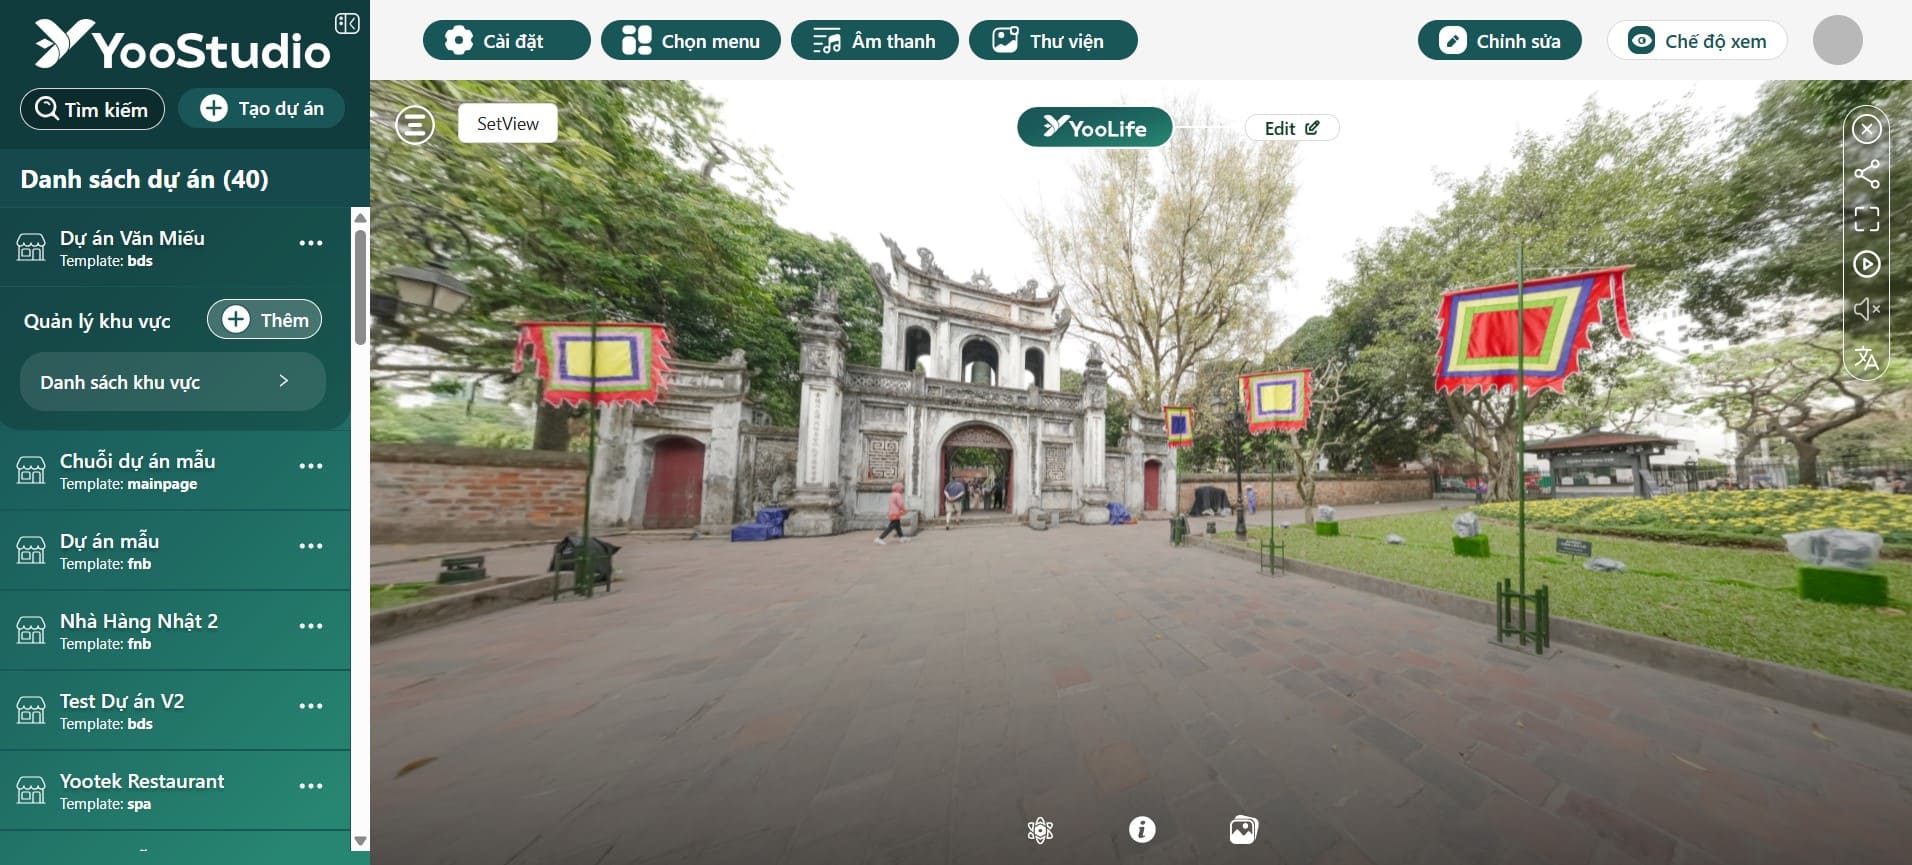This screenshot has width=1912, height=865.
Task: Open the Âm thanh audio menu
Action: coord(874,41)
